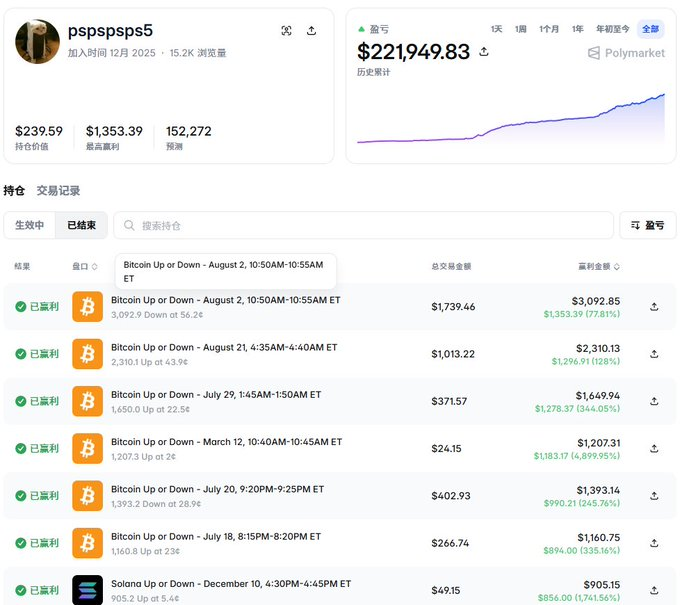Screen dimensions: 680x605
Task: Click the $1,353.39 最高赢利 value
Action: [x=114, y=131]
